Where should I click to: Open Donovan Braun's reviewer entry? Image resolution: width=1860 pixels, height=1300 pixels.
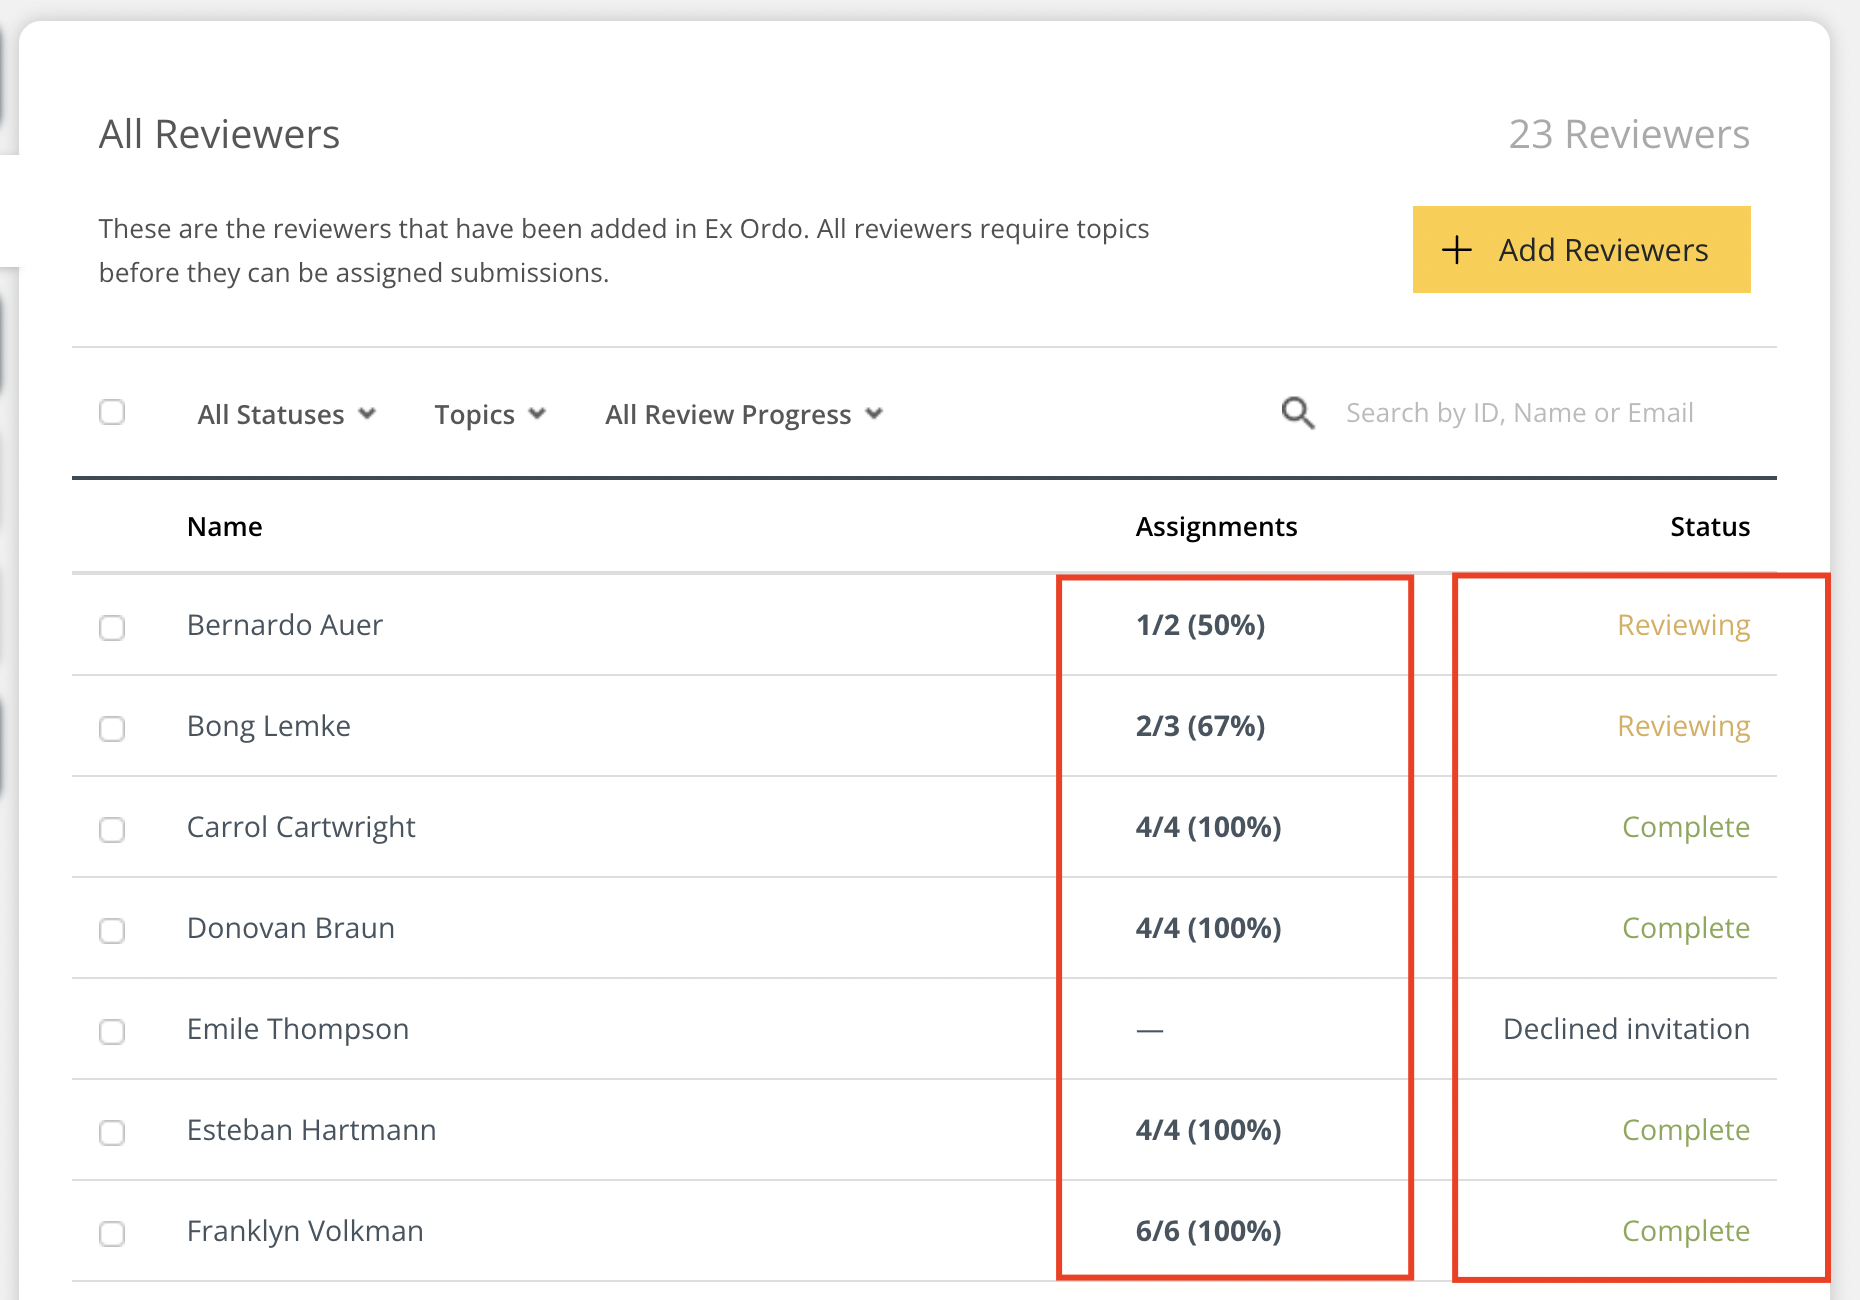click(x=290, y=928)
